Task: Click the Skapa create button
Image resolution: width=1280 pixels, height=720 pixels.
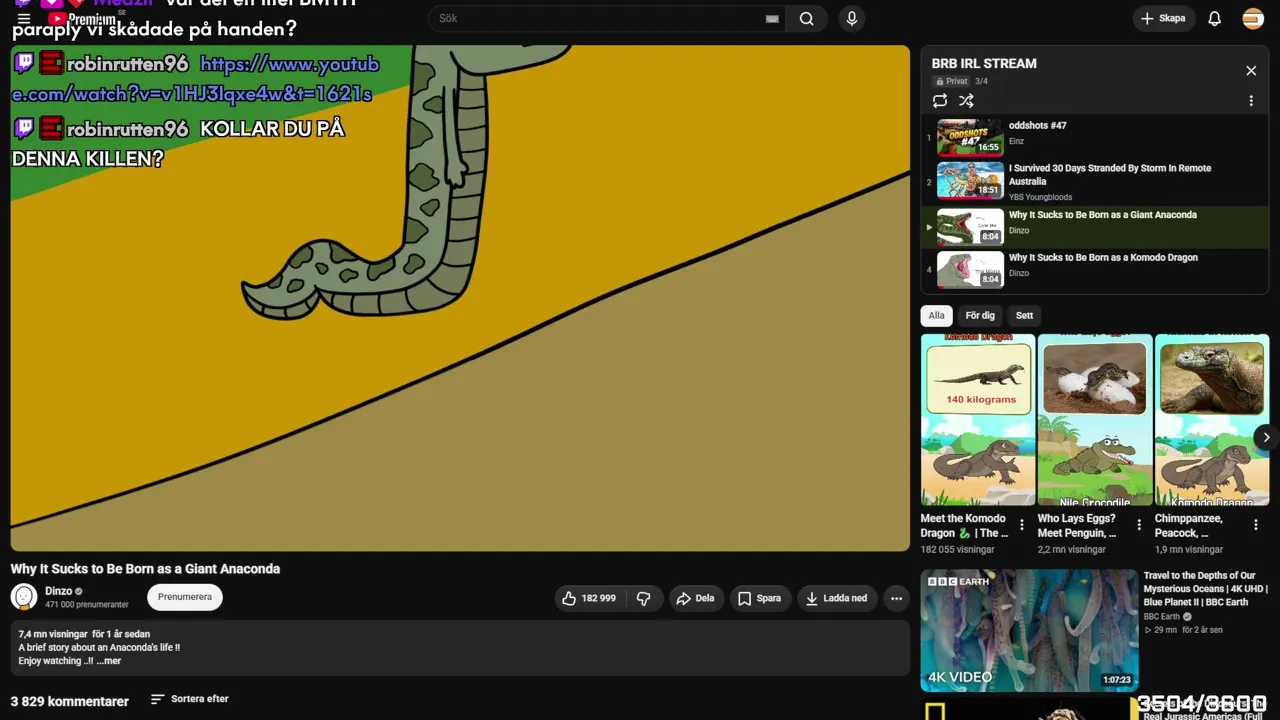Action: point(1164,18)
